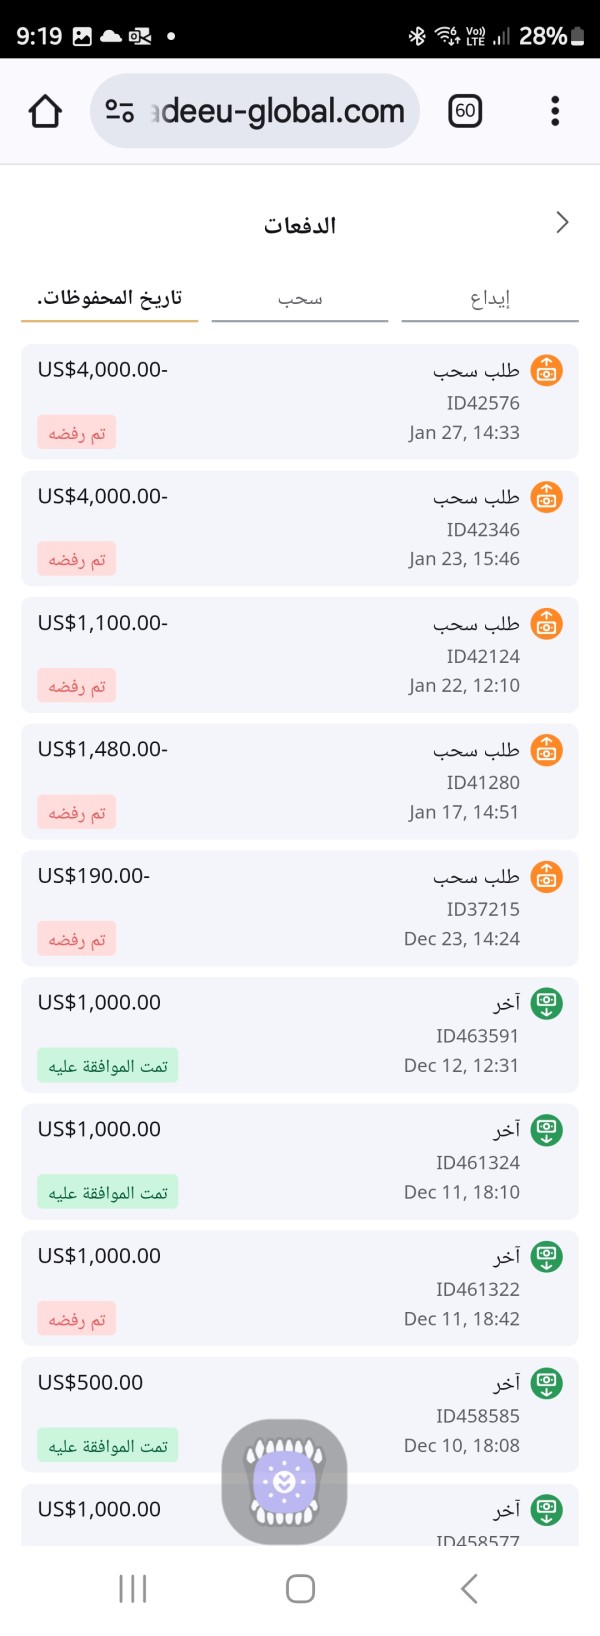The height and width of the screenshot is (1636, 600).
Task: Open the browser three-dot menu
Action: pyautogui.click(x=555, y=111)
